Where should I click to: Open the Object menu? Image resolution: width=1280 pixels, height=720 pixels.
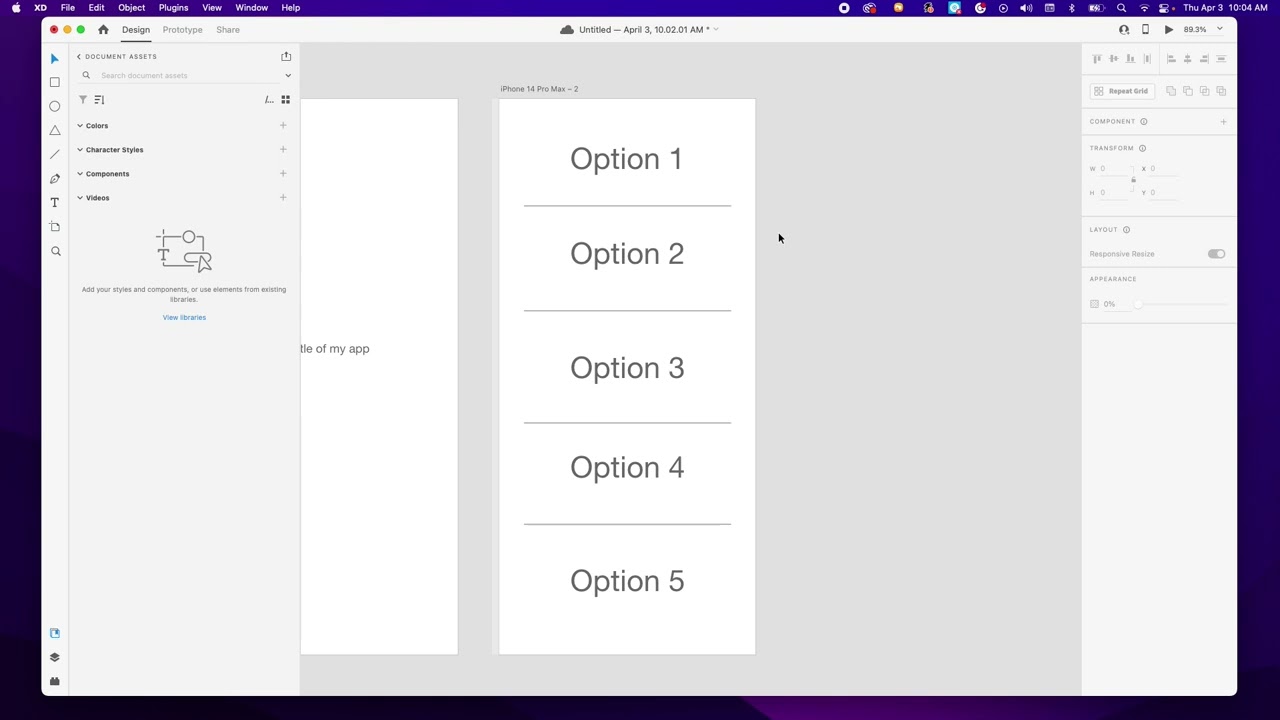(x=132, y=8)
